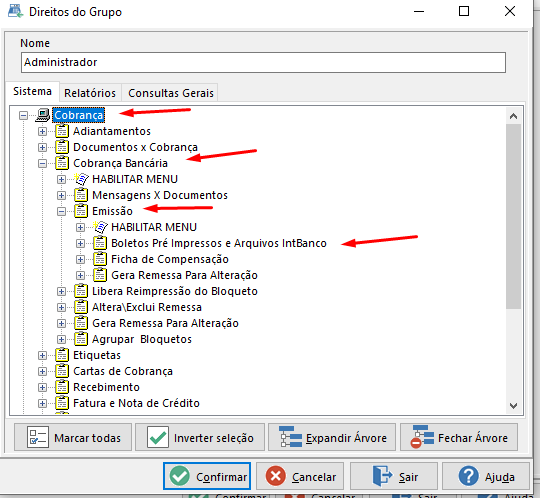Collapse the Cobrança root node
This screenshot has width=540, height=498.
pos(23,115)
